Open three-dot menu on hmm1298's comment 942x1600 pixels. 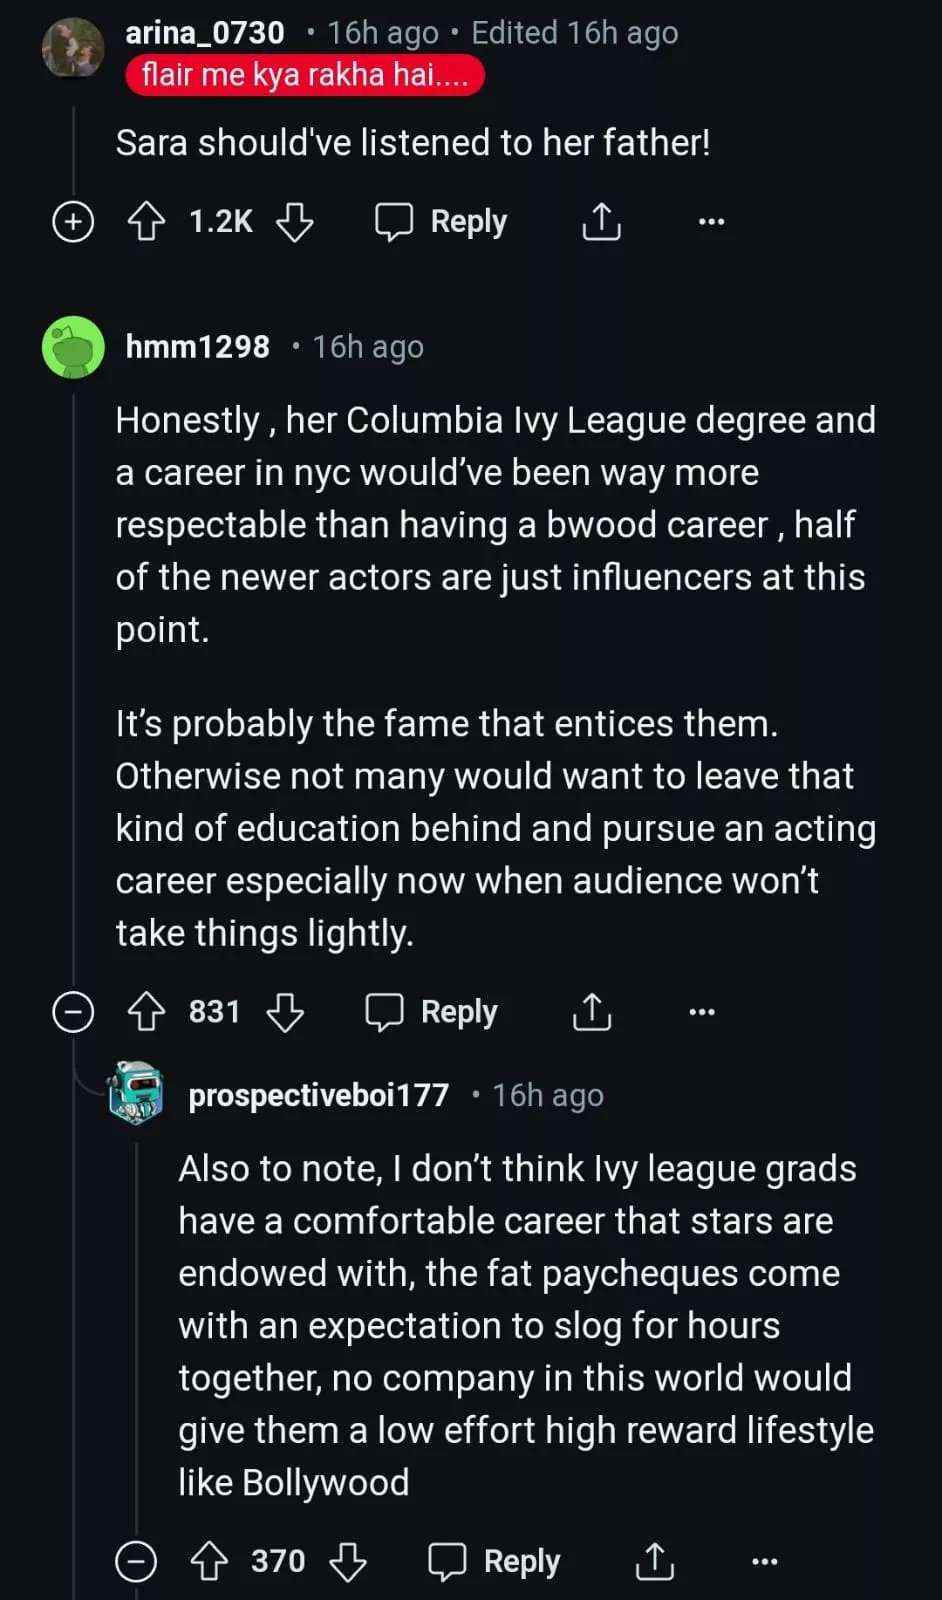(x=702, y=1012)
